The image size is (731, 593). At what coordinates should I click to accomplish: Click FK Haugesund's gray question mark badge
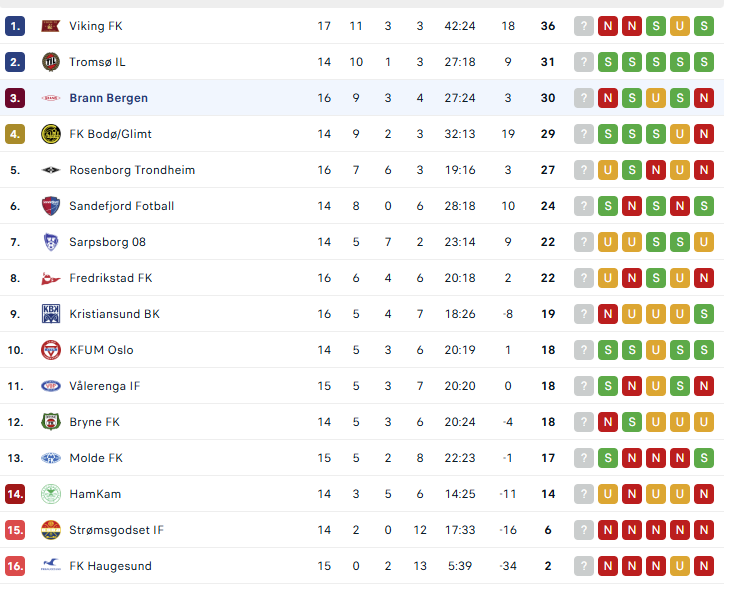tap(584, 566)
